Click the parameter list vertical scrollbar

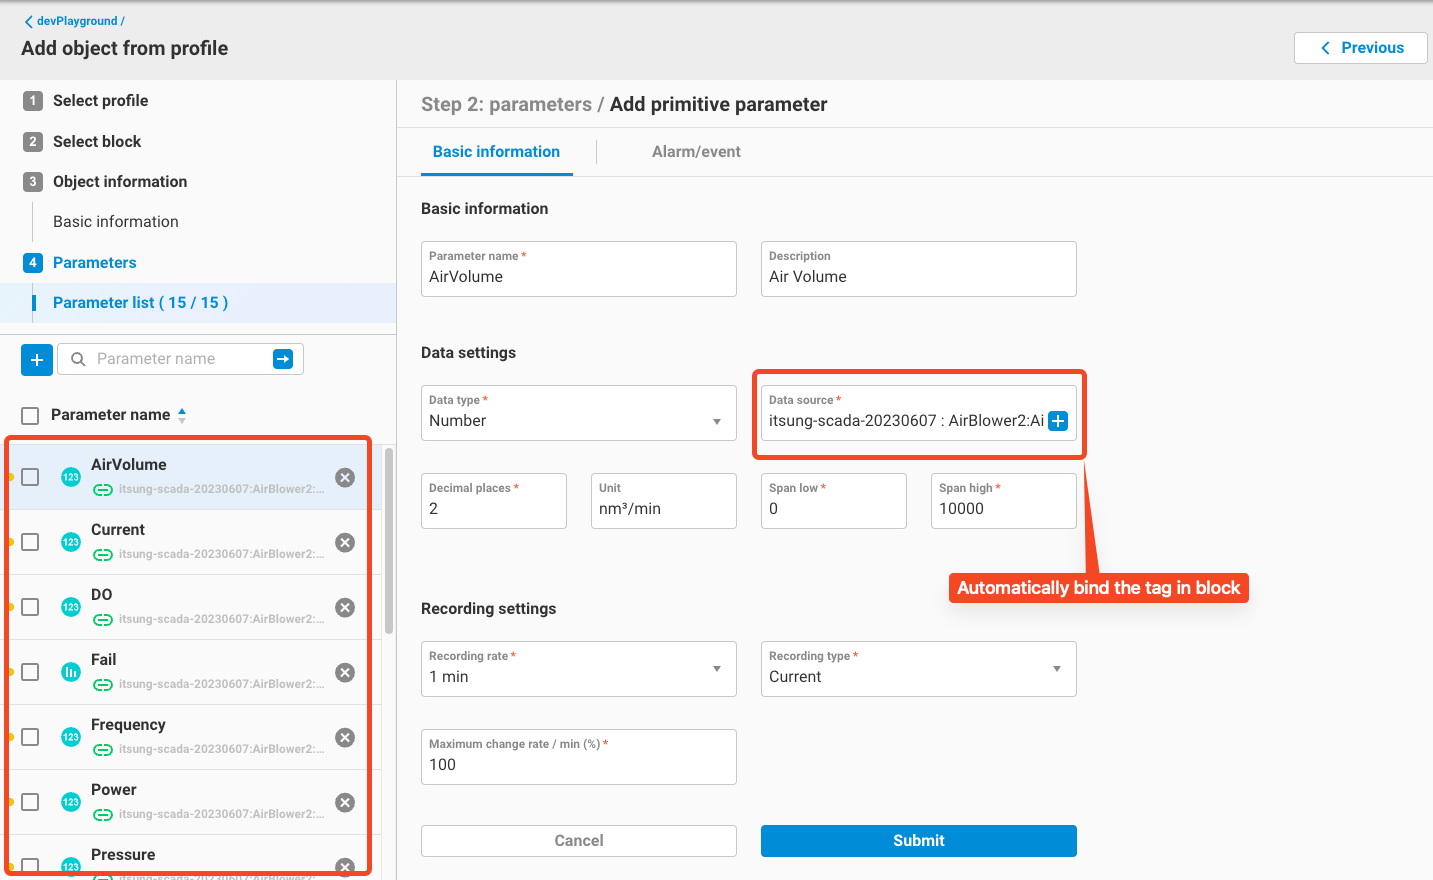389,540
